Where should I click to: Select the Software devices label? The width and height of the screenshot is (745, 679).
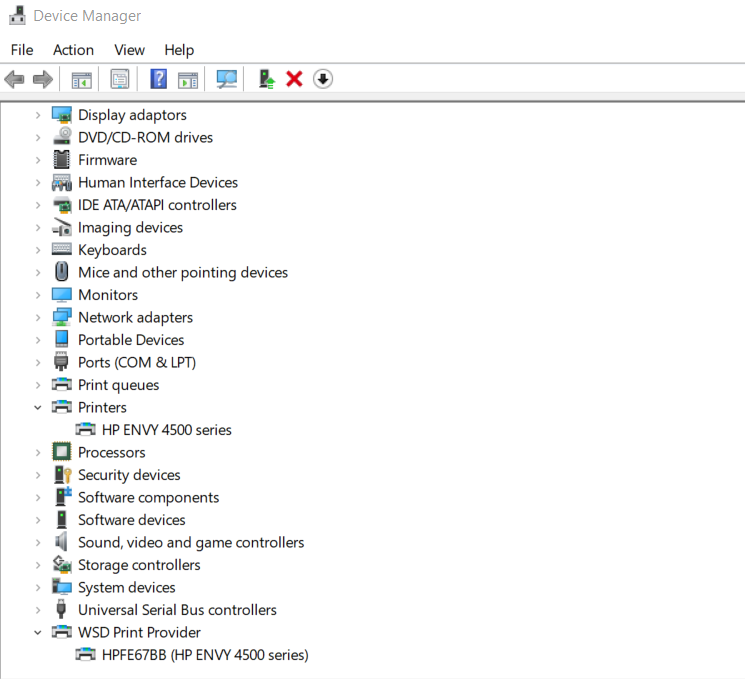tap(132, 520)
